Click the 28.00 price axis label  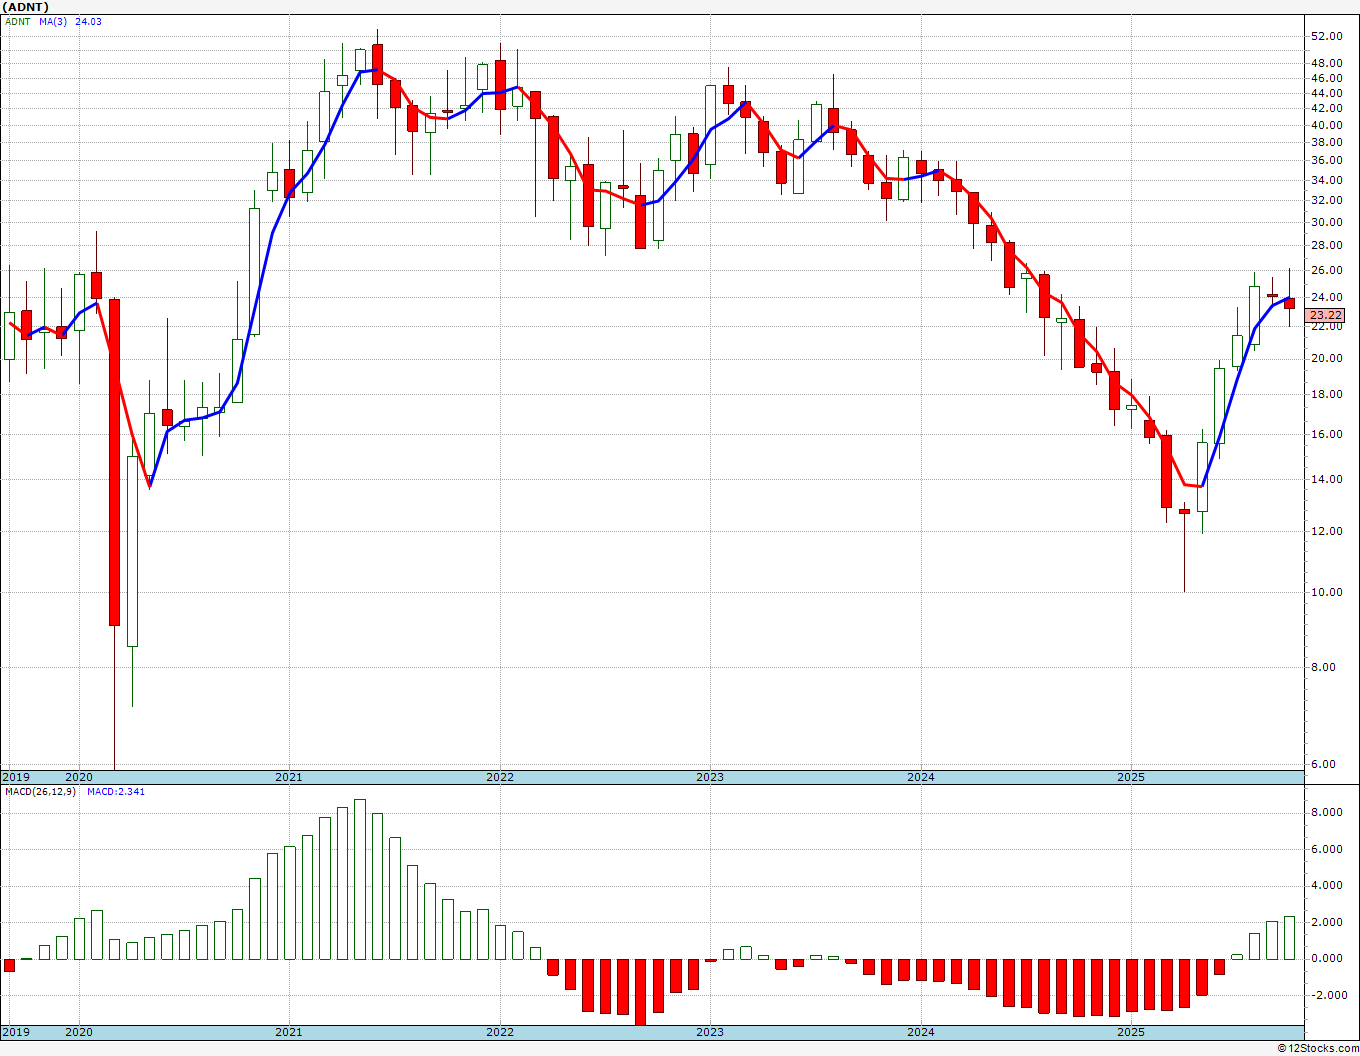[x=1326, y=245]
